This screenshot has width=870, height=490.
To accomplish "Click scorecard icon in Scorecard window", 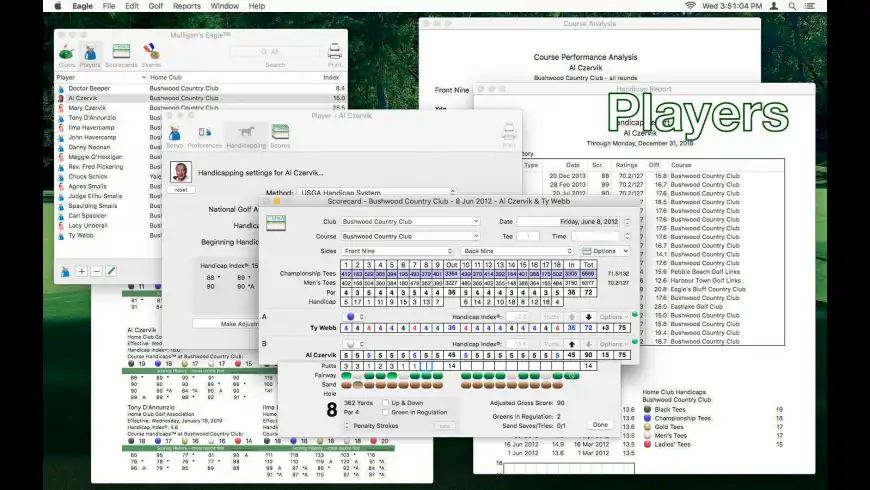I will [276, 223].
